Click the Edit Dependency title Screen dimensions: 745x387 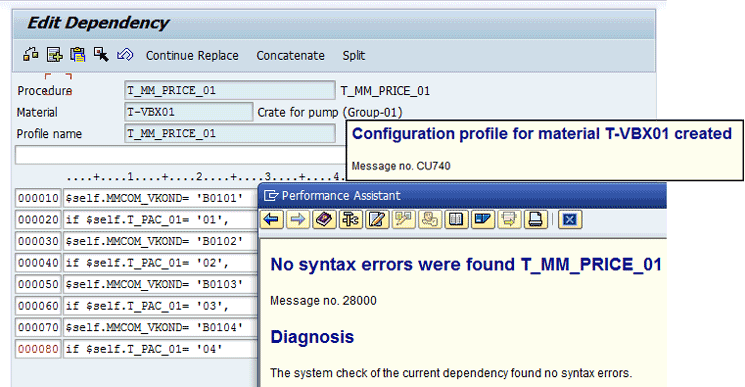click(97, 23)
